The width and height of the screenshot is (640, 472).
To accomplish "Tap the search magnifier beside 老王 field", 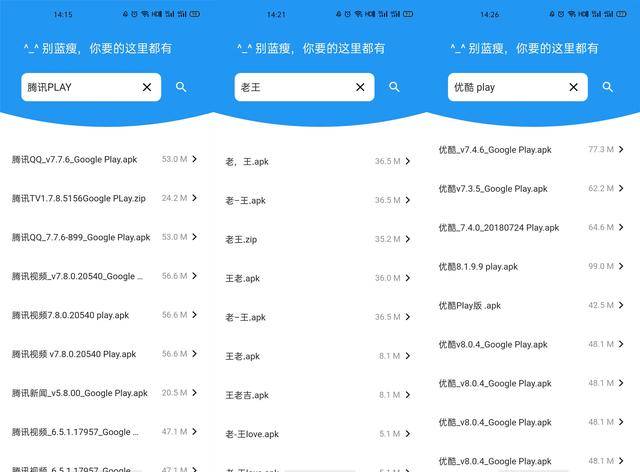I will tap(394, 87).
